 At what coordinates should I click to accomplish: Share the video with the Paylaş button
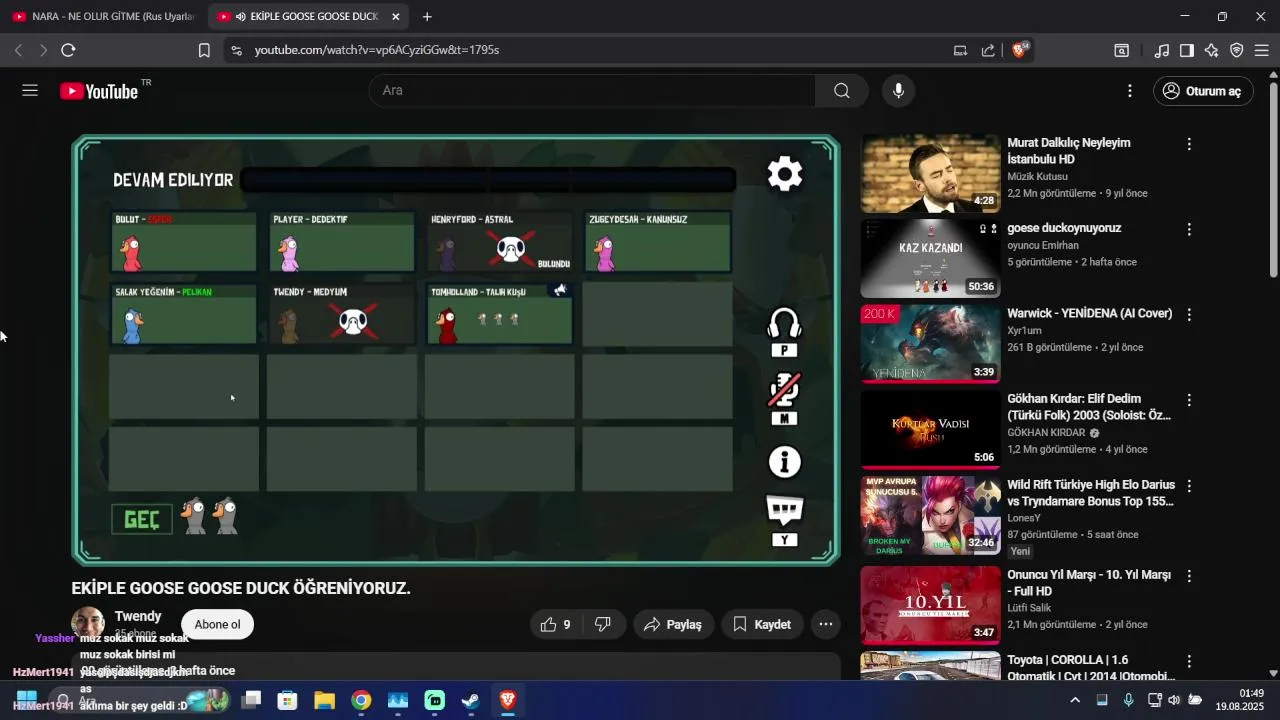(673, 624)
